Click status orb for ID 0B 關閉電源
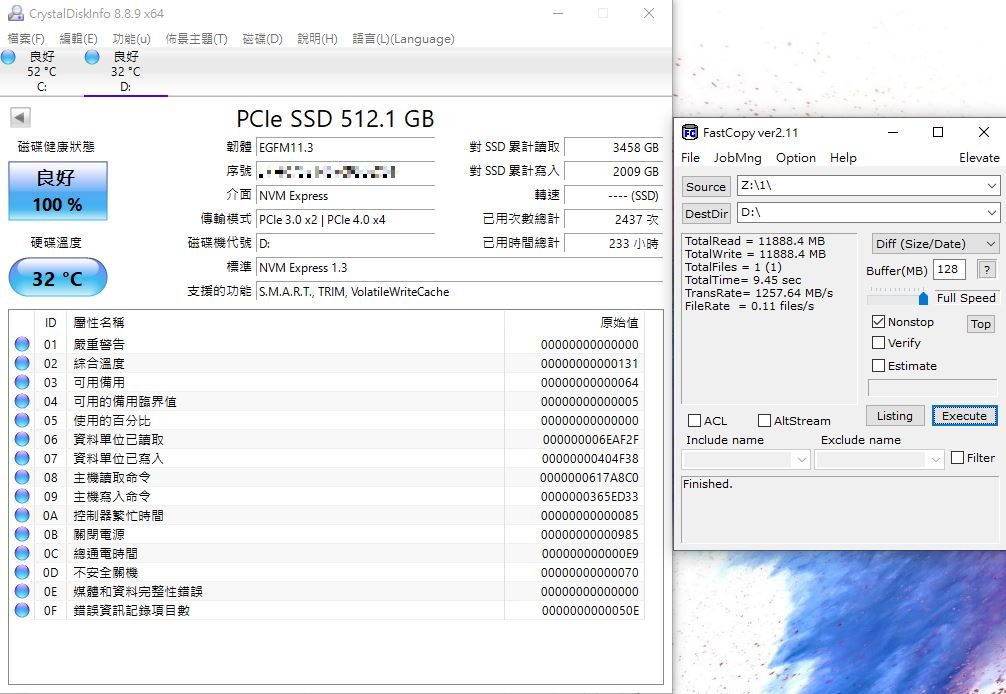Viewport: 1006px width, 694px height. (22, 534)
